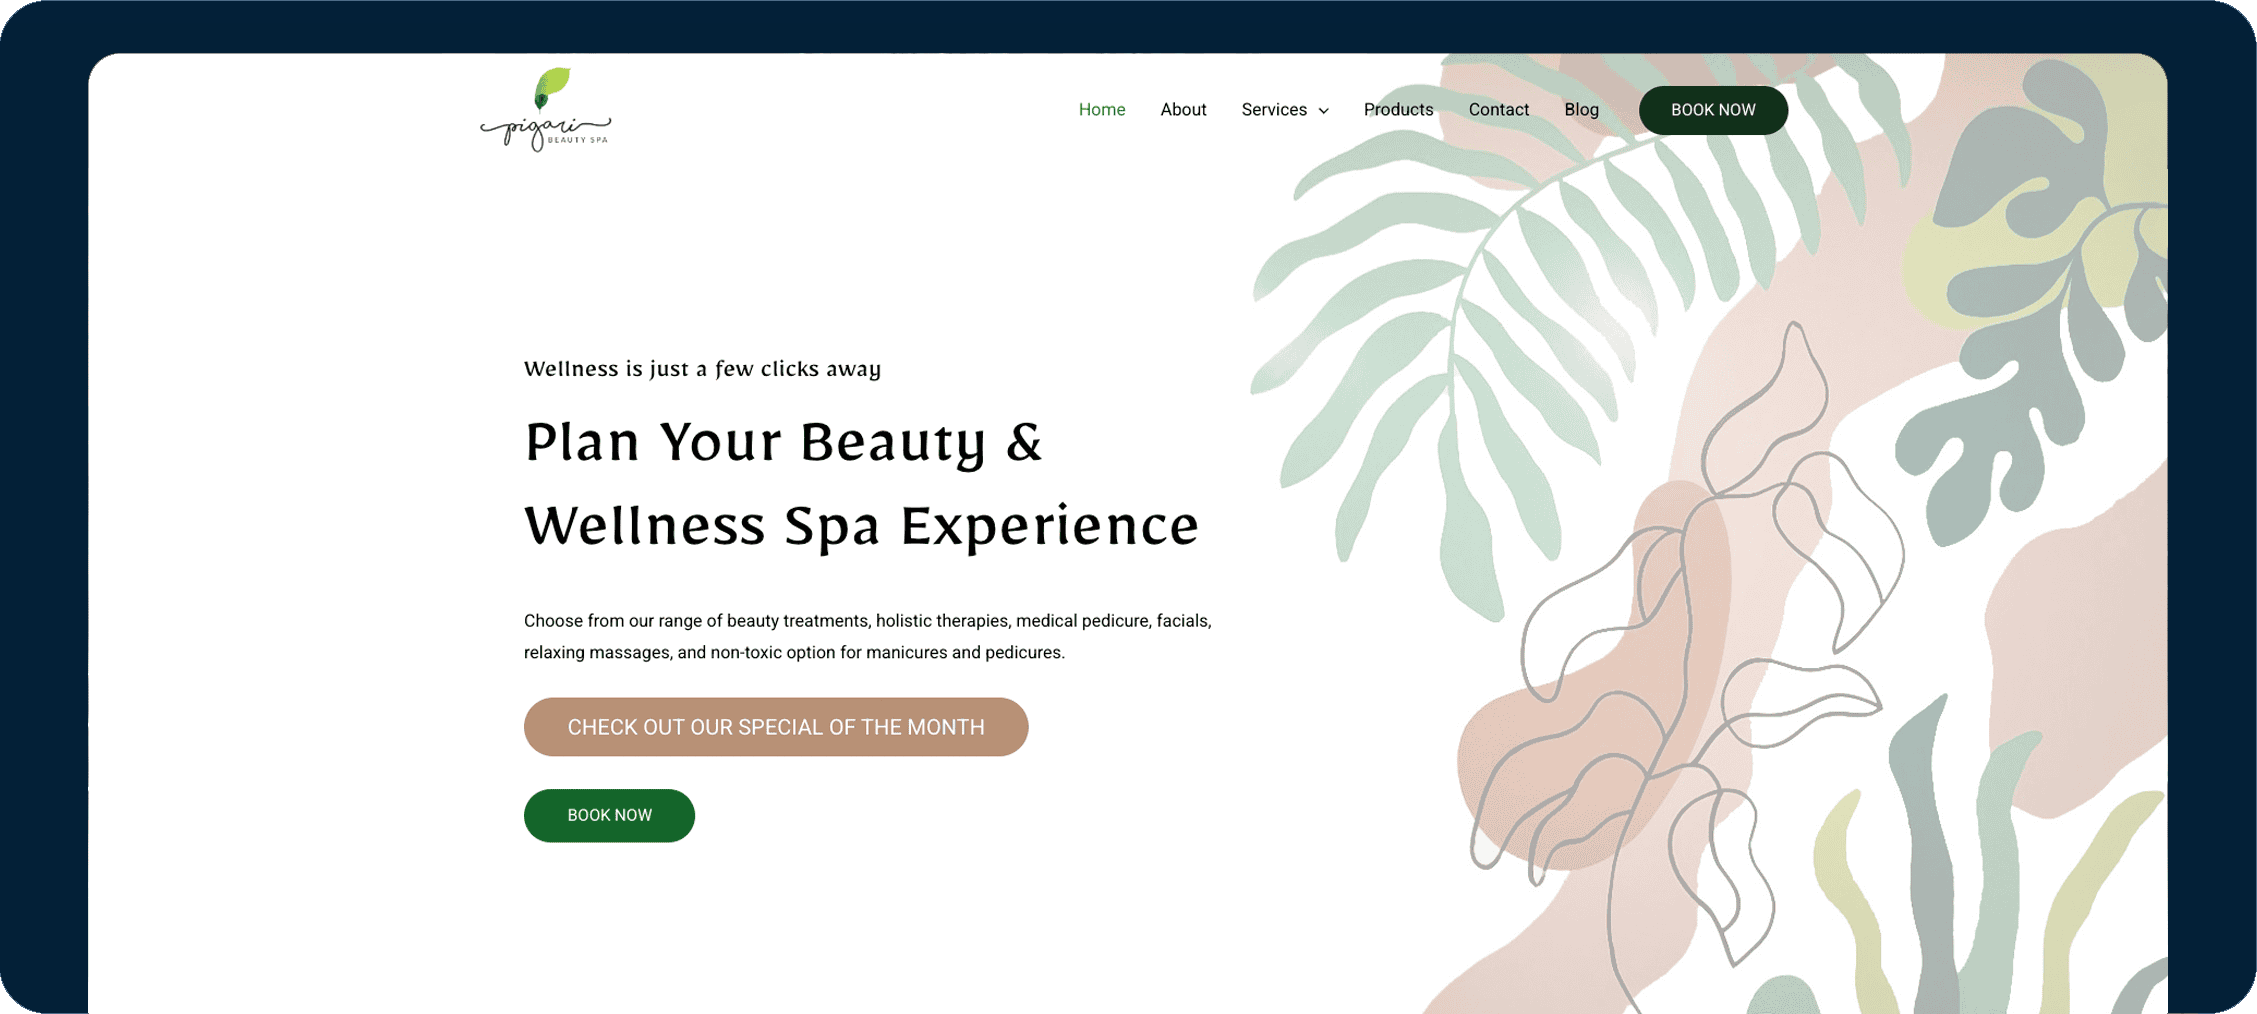Visit the Blog from the navigation

(1581, 110)
